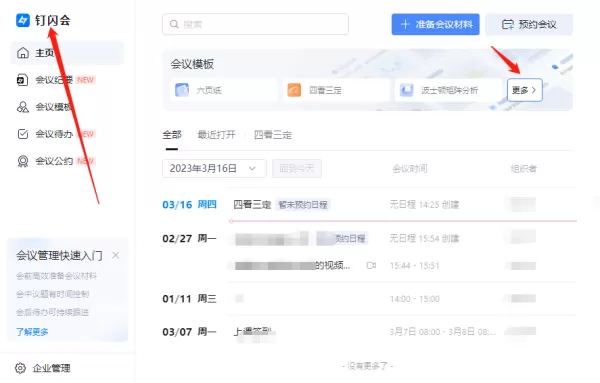
Task: Click the 03/16 周四 date label
Action: 189,205
